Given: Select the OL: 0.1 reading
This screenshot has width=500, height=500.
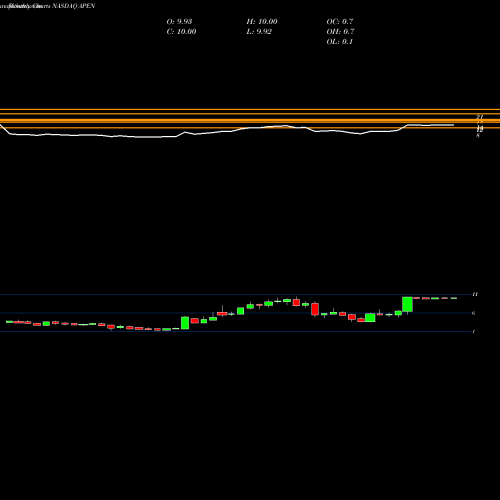Looking at the screenshot, I should coord(340,42).
